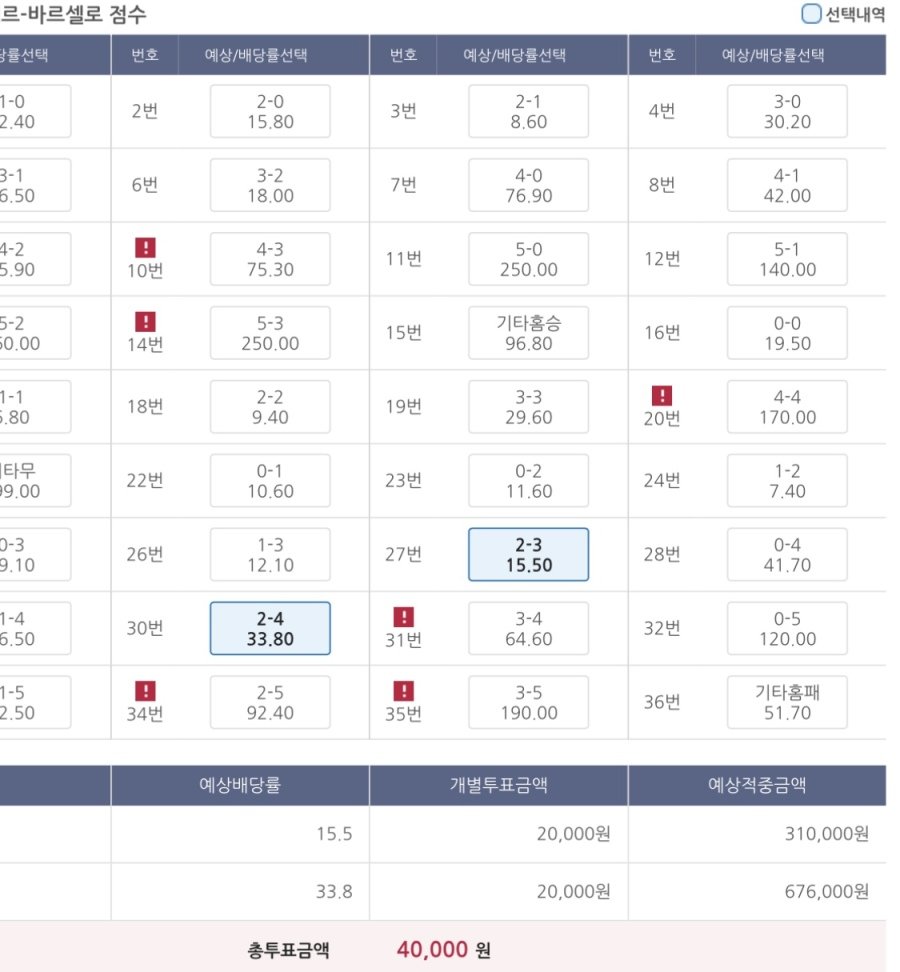
Task: Click warning icon above 10번
Action: coord(145,247)
